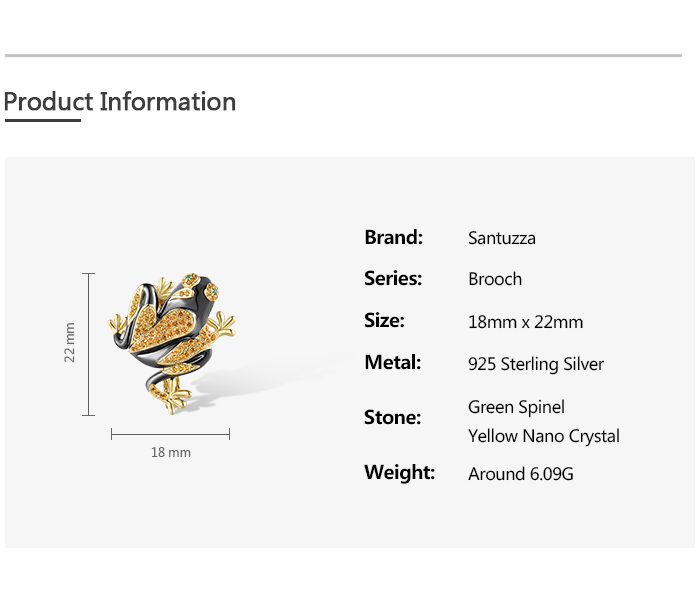700x606 pixels.
Task: Select the Size label
Action: (x=384, y=320)
